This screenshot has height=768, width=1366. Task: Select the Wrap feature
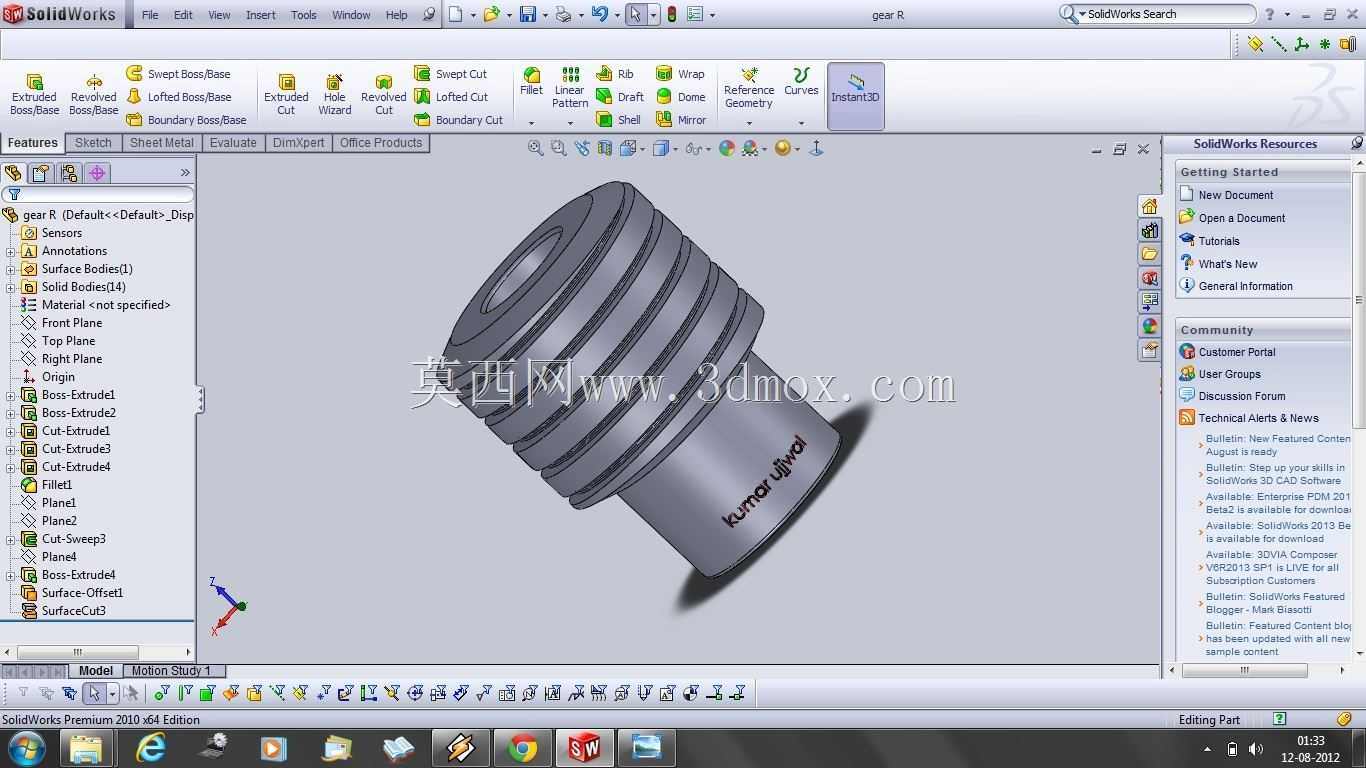680,74
